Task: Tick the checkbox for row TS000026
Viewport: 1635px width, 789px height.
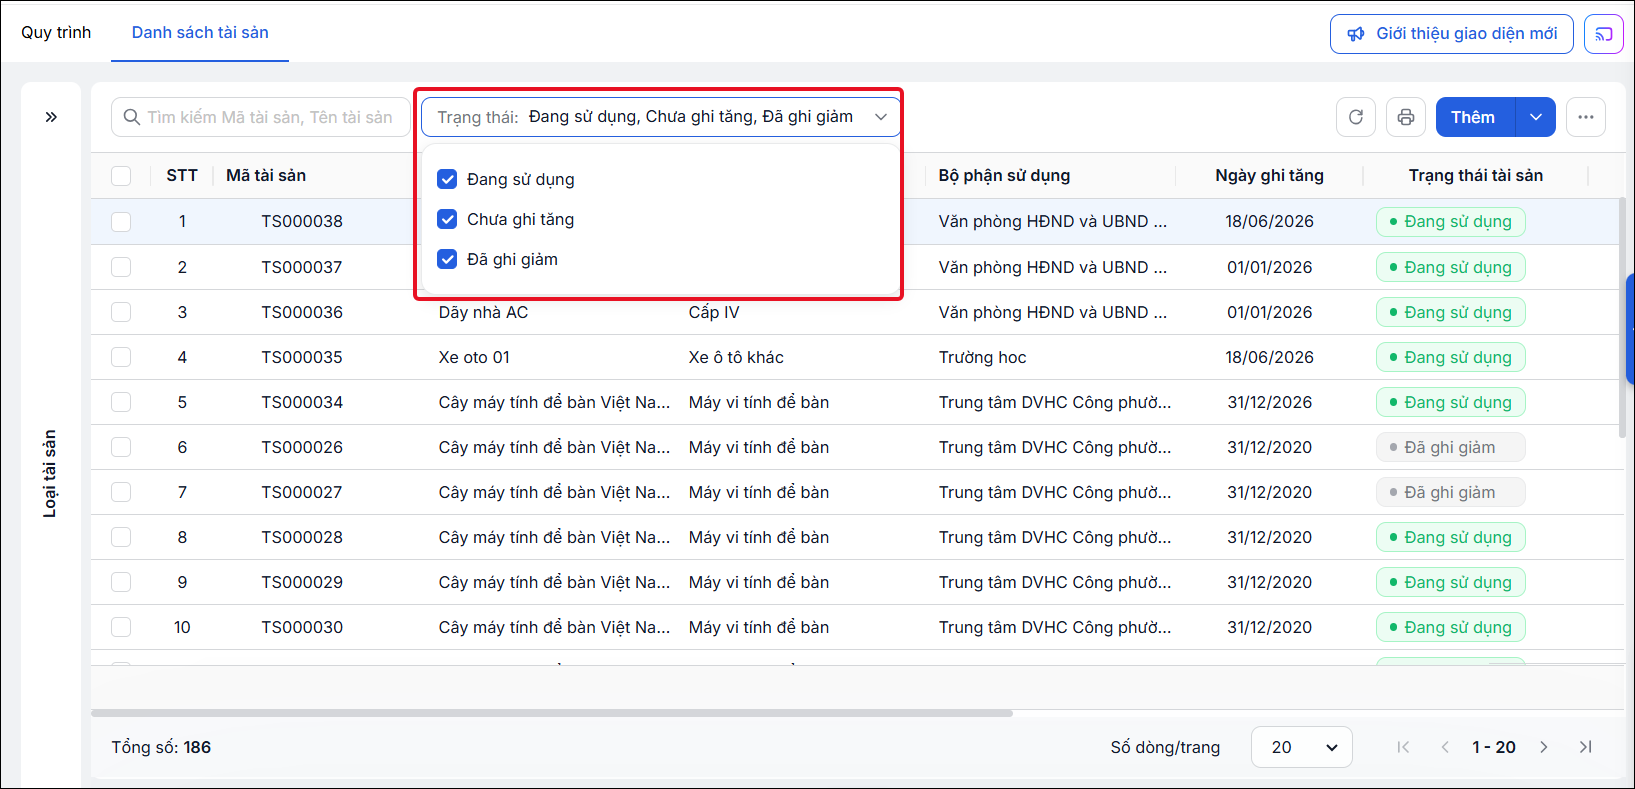Action: tap(121, 447)
